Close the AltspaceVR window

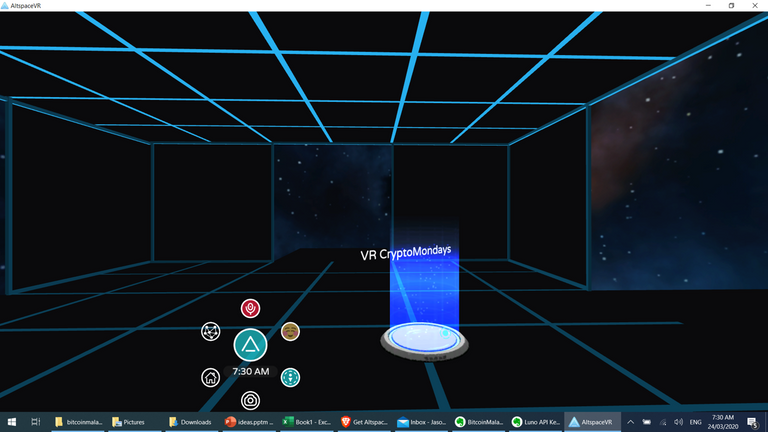point(755,5)
